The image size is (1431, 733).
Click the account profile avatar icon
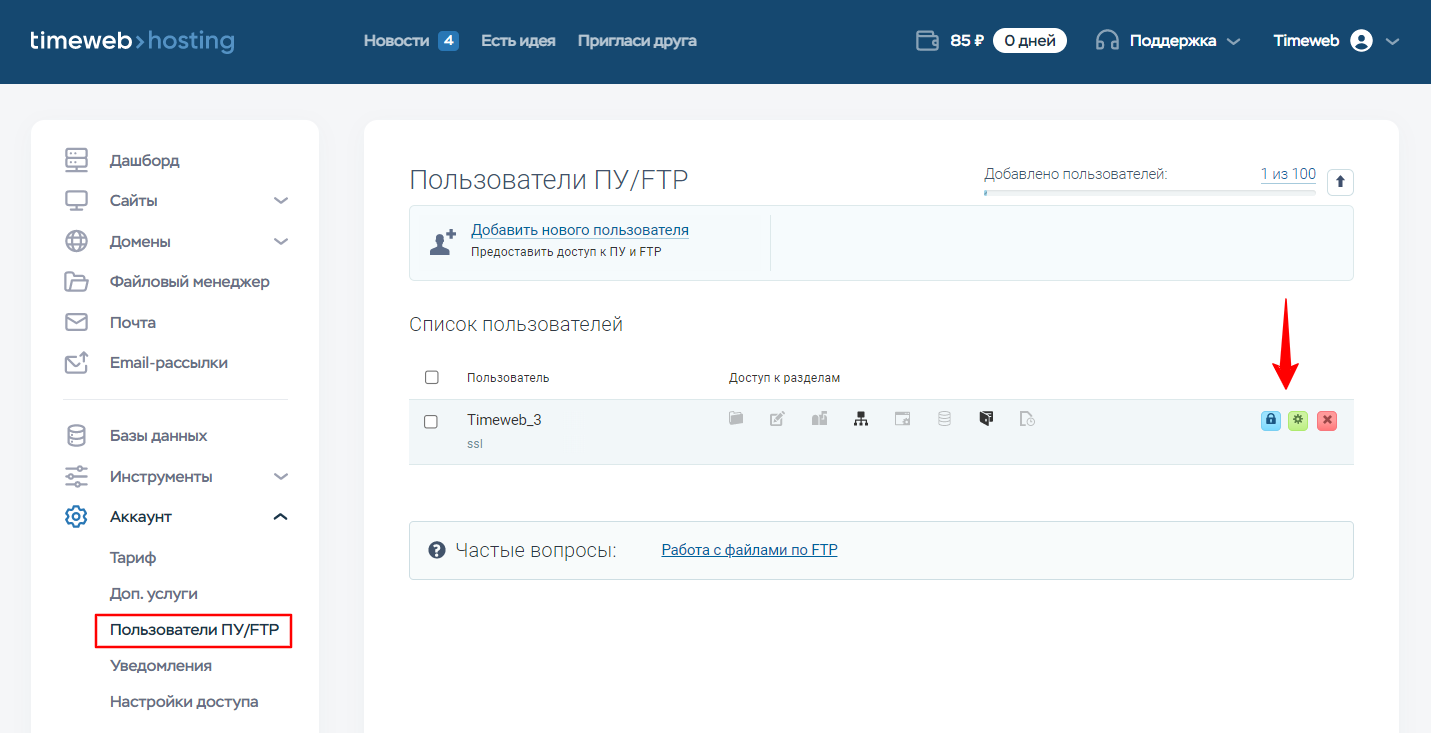(1361, 41)
